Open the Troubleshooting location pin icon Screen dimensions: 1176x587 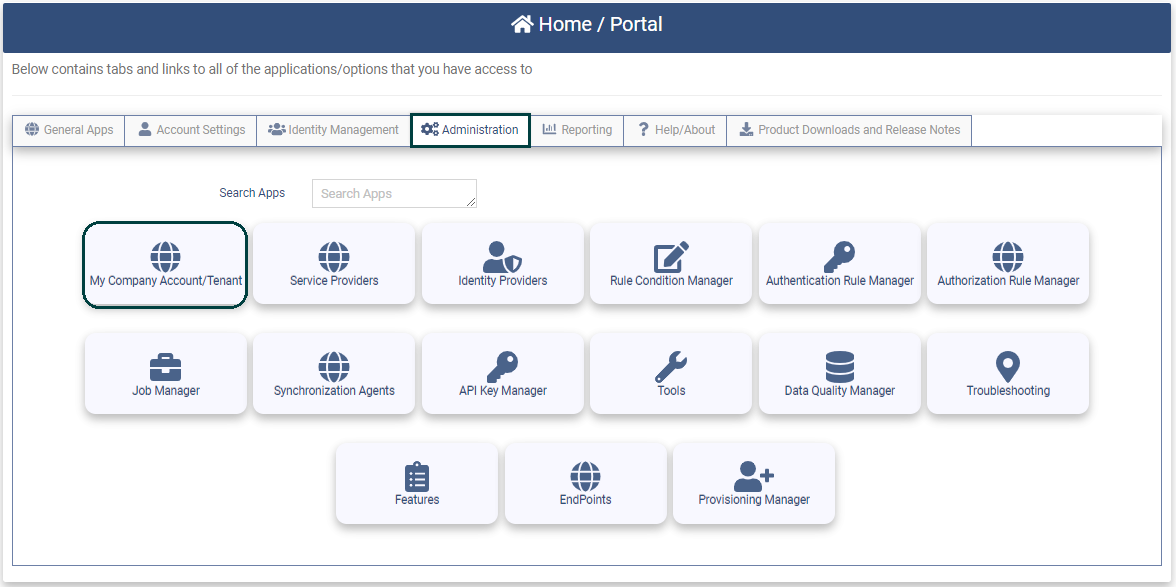1006,373
